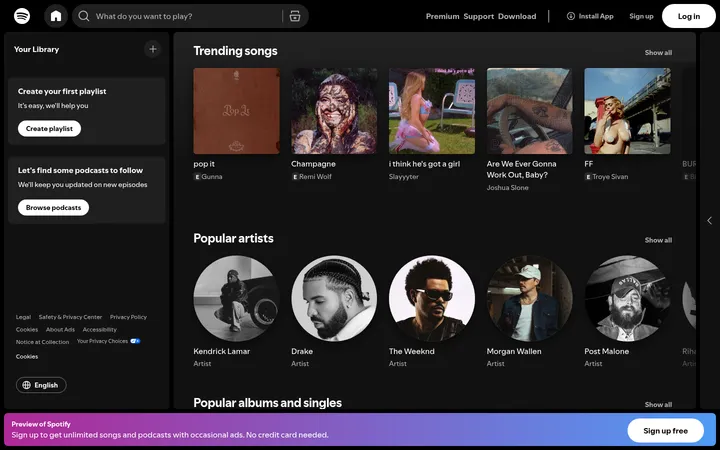Click the Troye Sivan artist name

point(610,177)
